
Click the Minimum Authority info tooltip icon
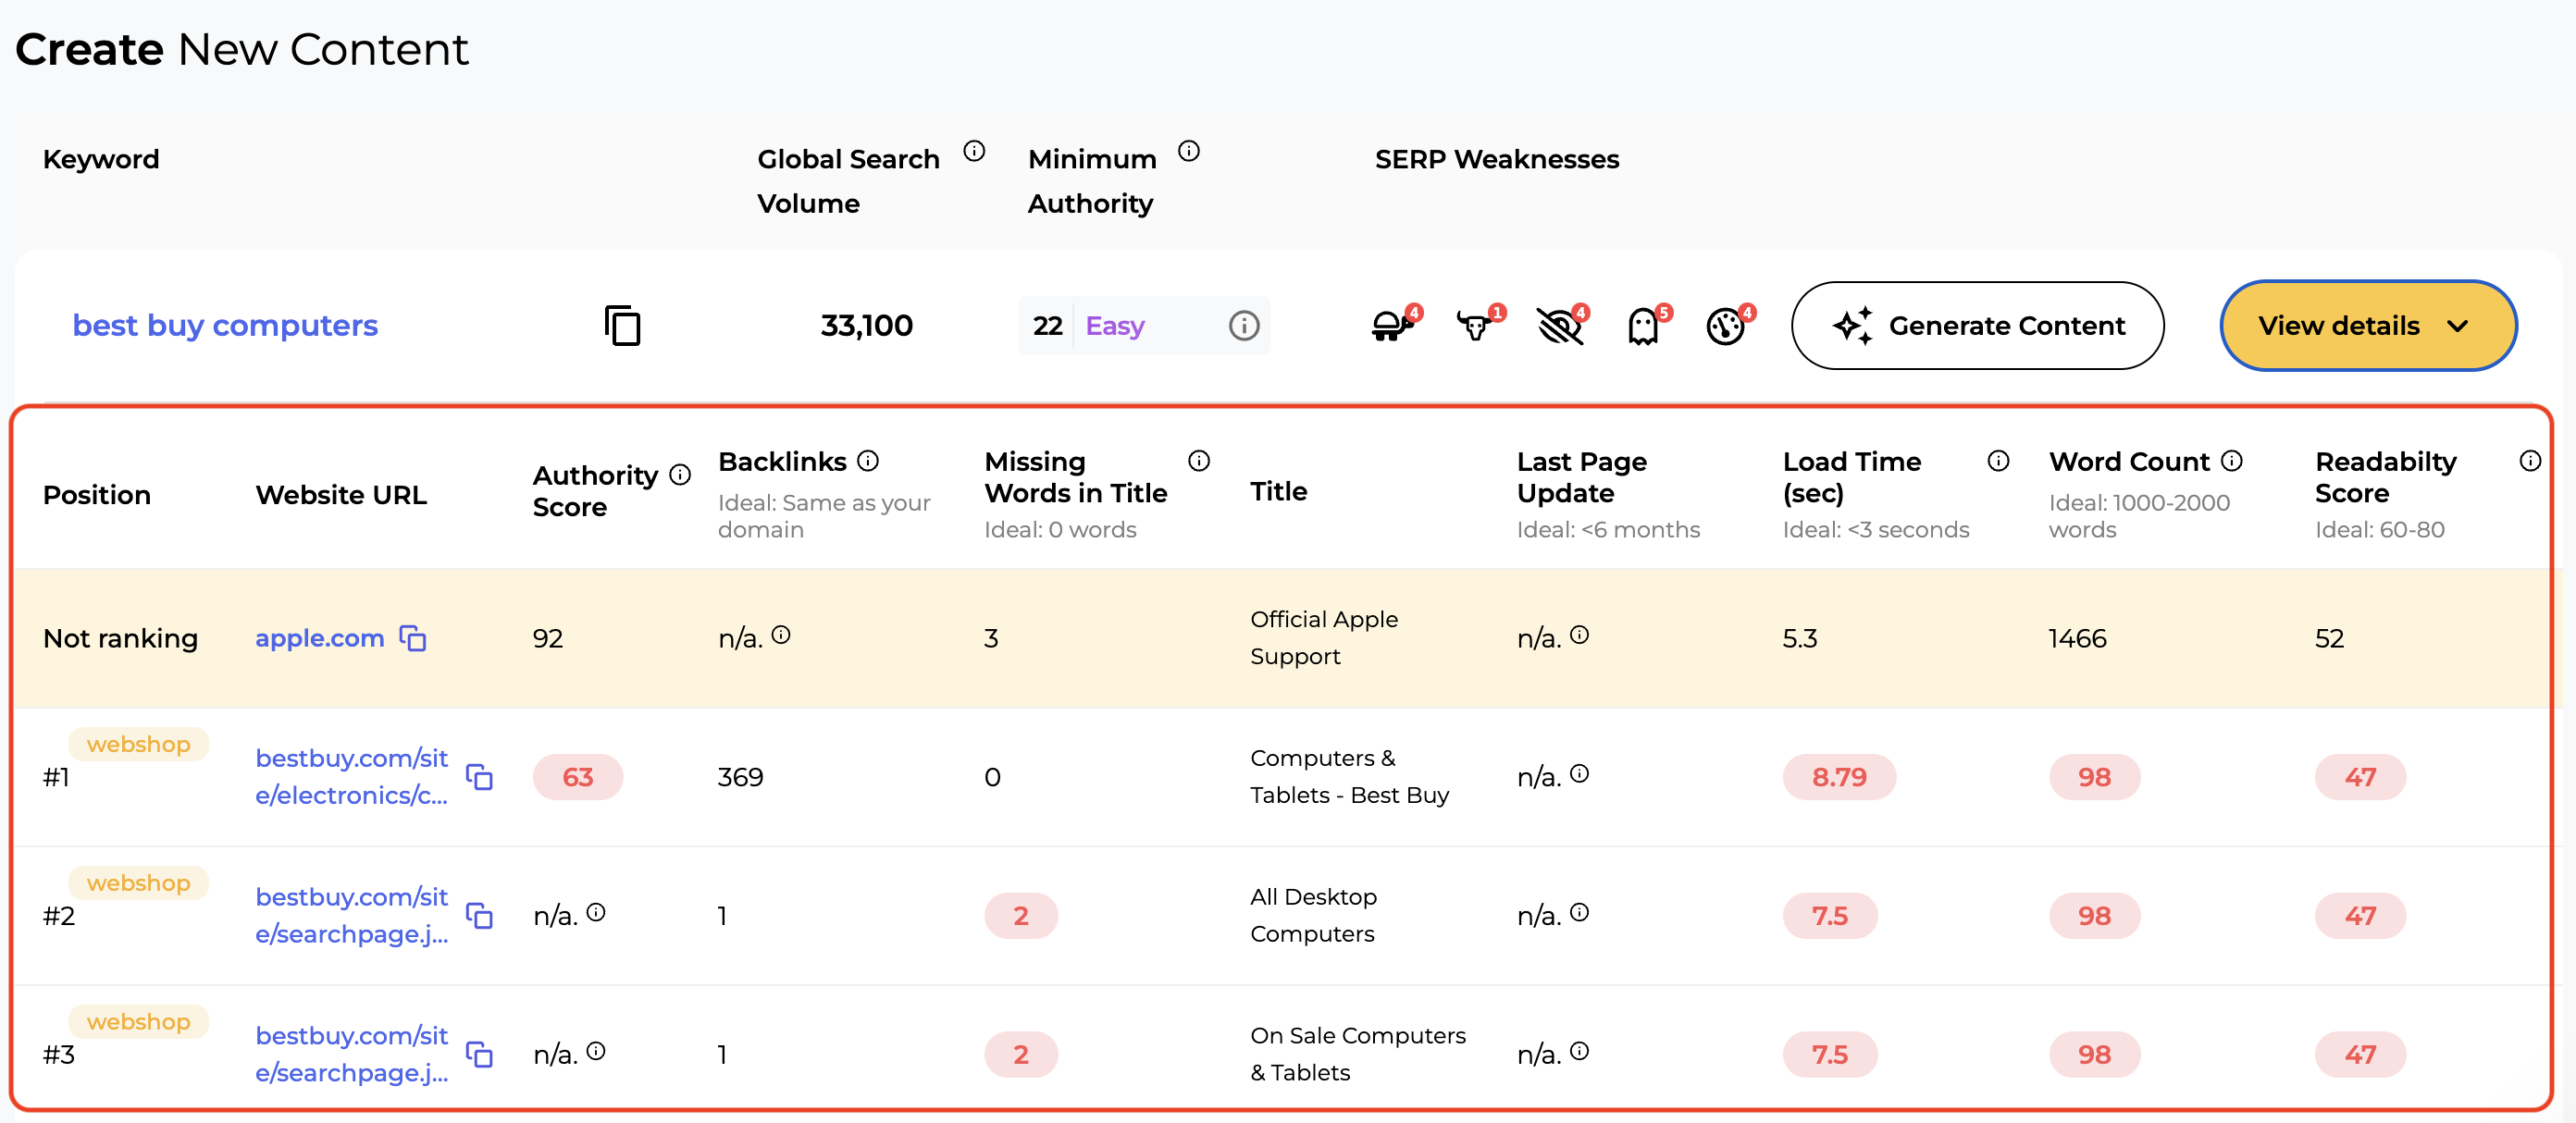(x=1189, y=151)
